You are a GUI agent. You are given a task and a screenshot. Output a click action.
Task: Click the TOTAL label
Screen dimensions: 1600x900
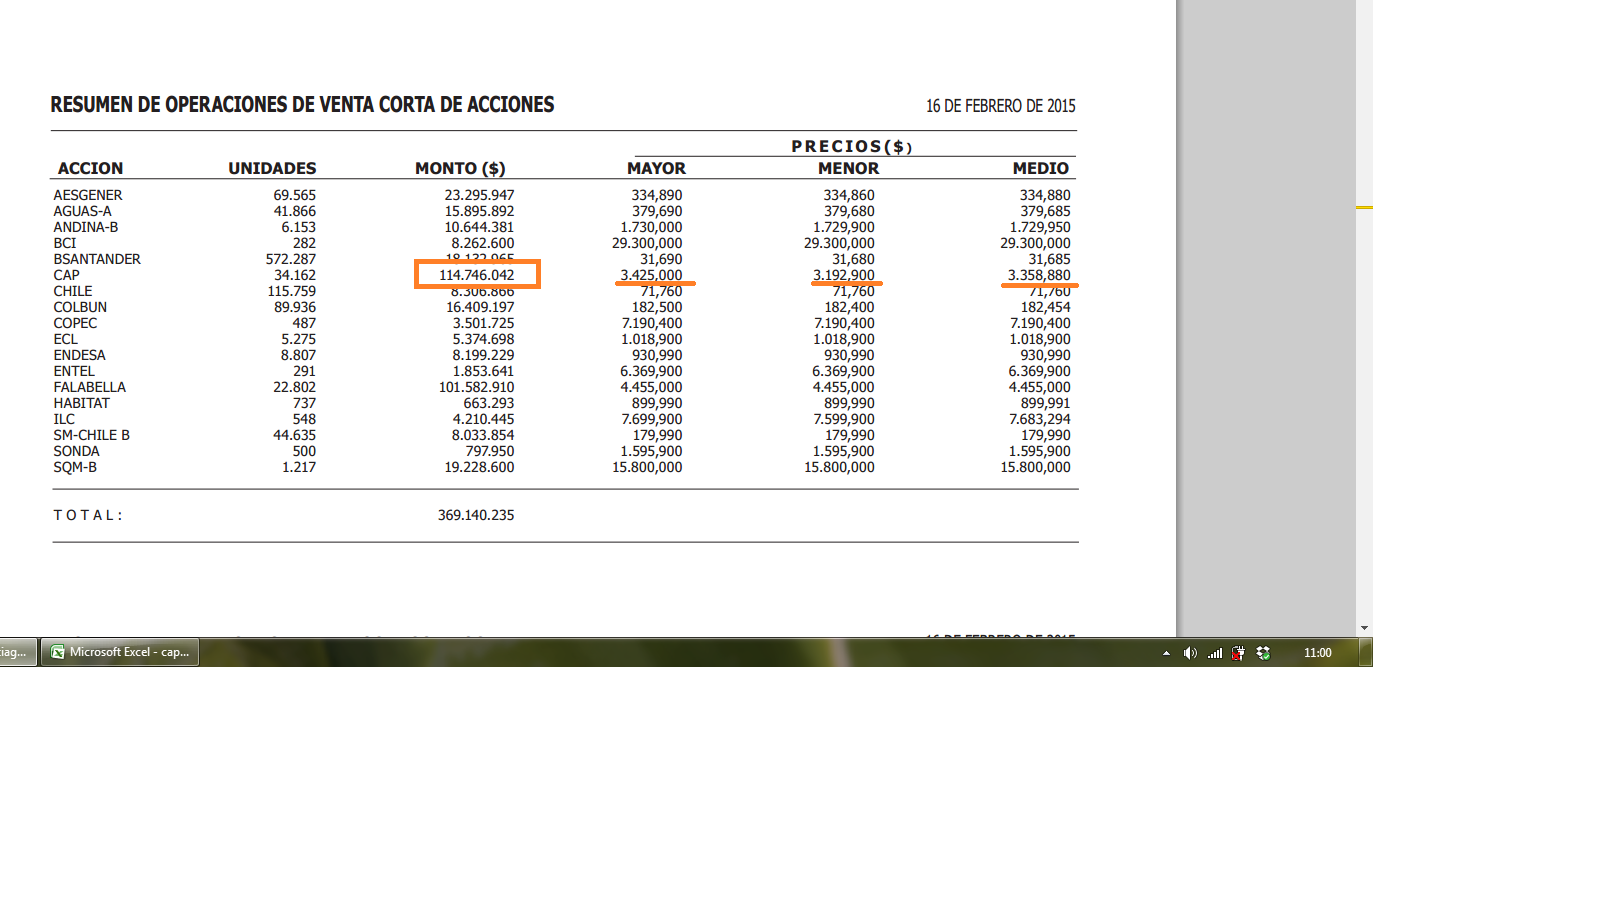88,515
